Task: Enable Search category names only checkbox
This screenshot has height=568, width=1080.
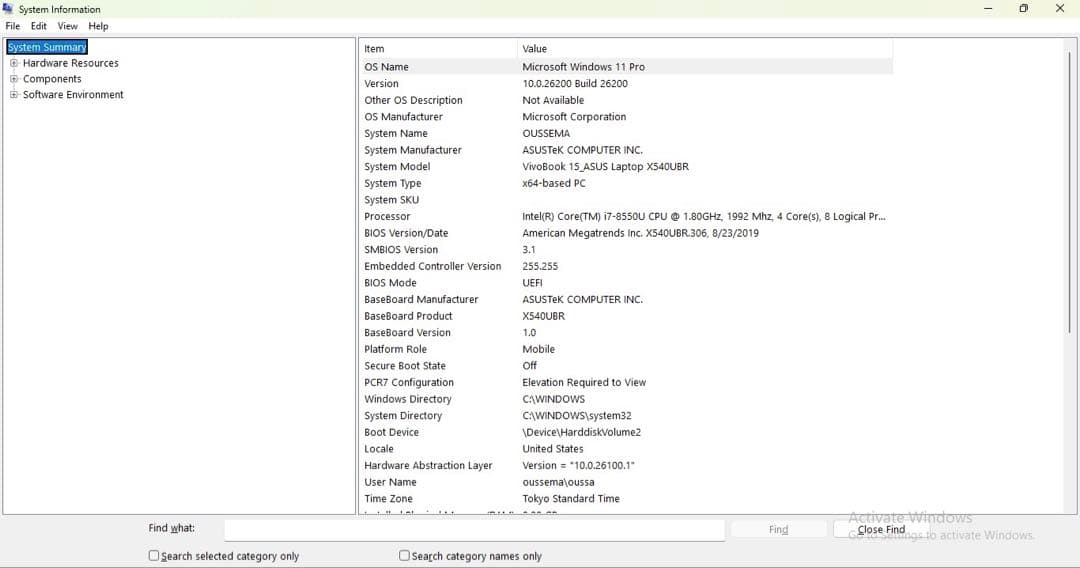Action: click(x=404, y=555)
